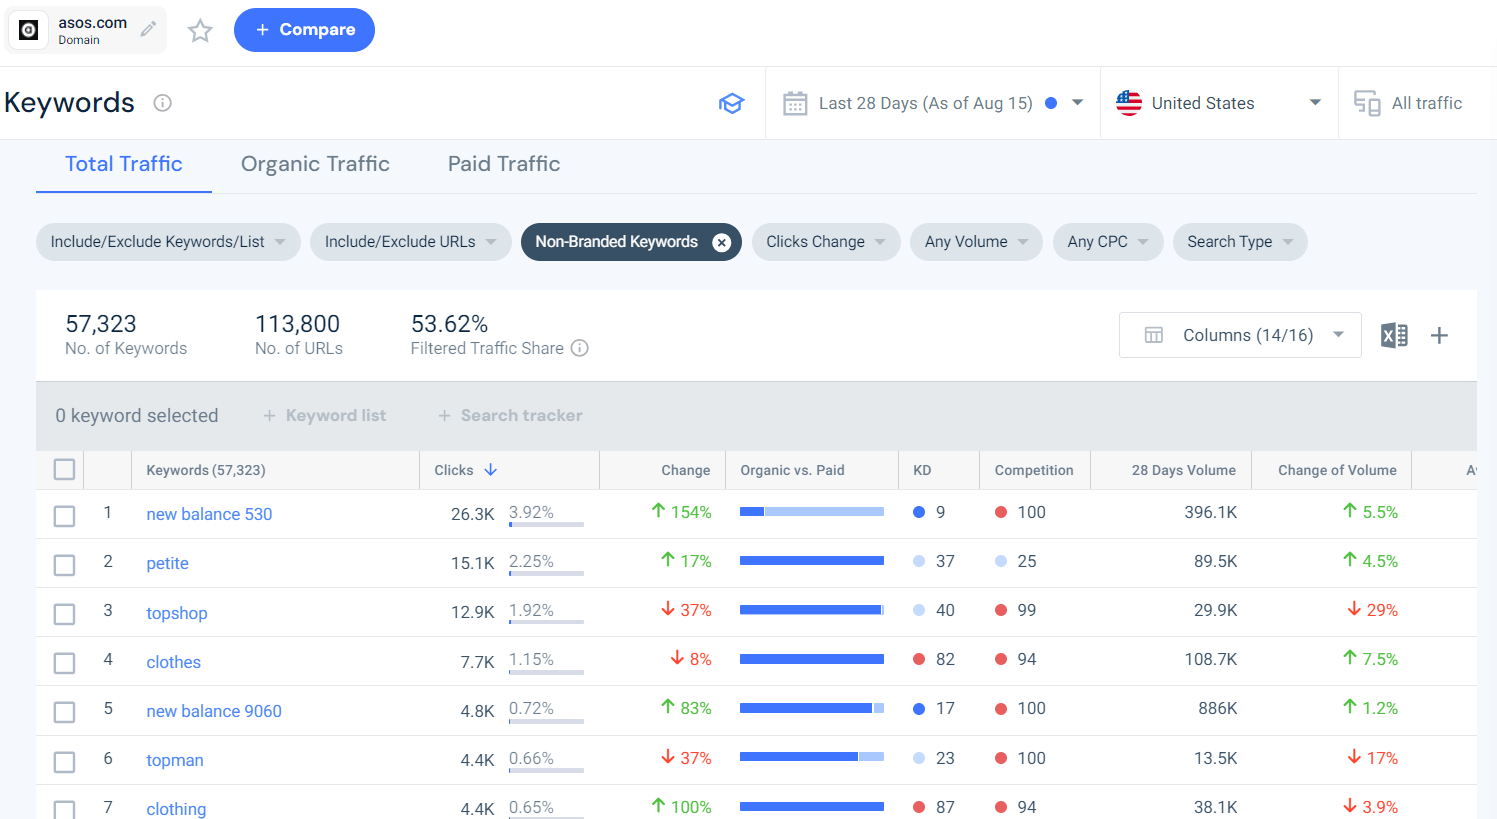Open the Any Volume filter dropdown

click(x=976, y=242)
